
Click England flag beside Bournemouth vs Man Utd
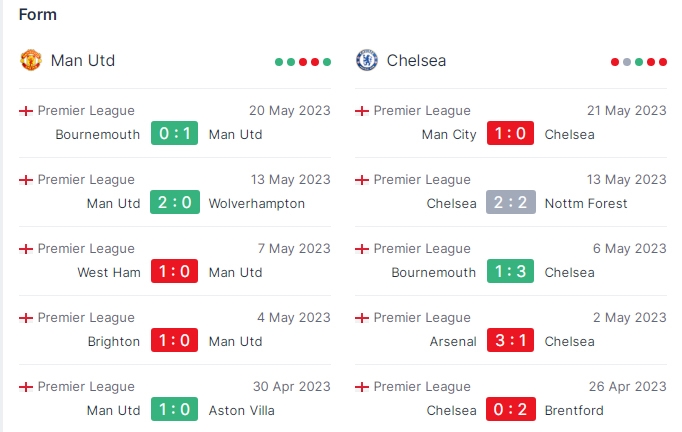point(26,111)
